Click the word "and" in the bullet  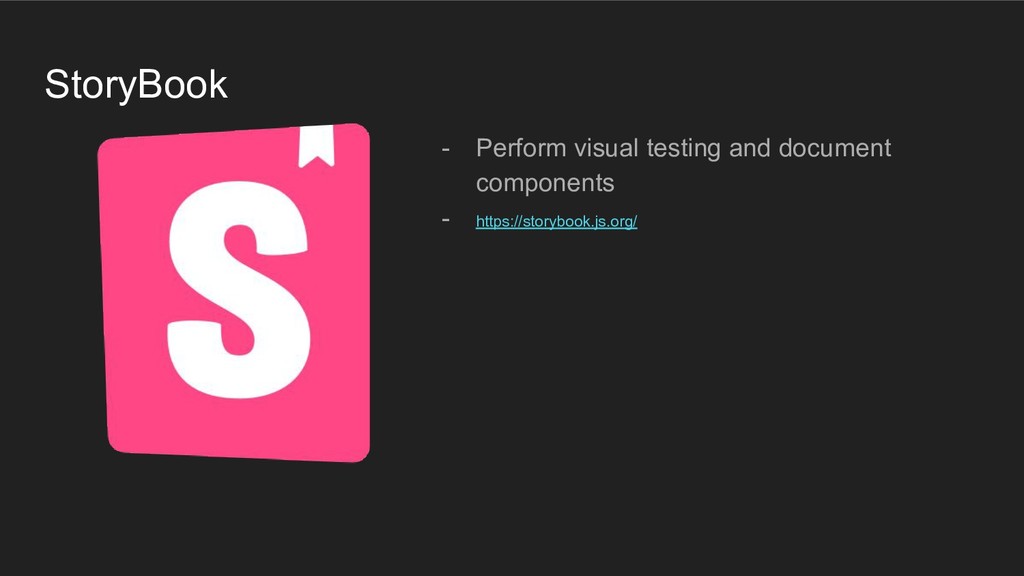[749, 149]
